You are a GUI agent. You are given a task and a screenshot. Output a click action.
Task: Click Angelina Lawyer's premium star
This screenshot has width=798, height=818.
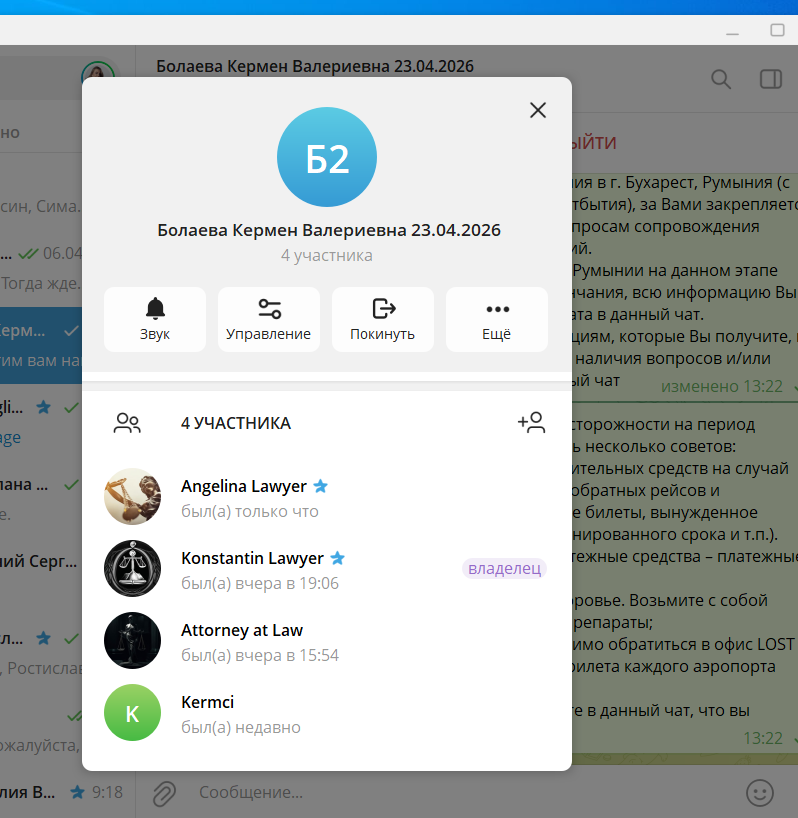pyautogui.click(x=320, y=486)
